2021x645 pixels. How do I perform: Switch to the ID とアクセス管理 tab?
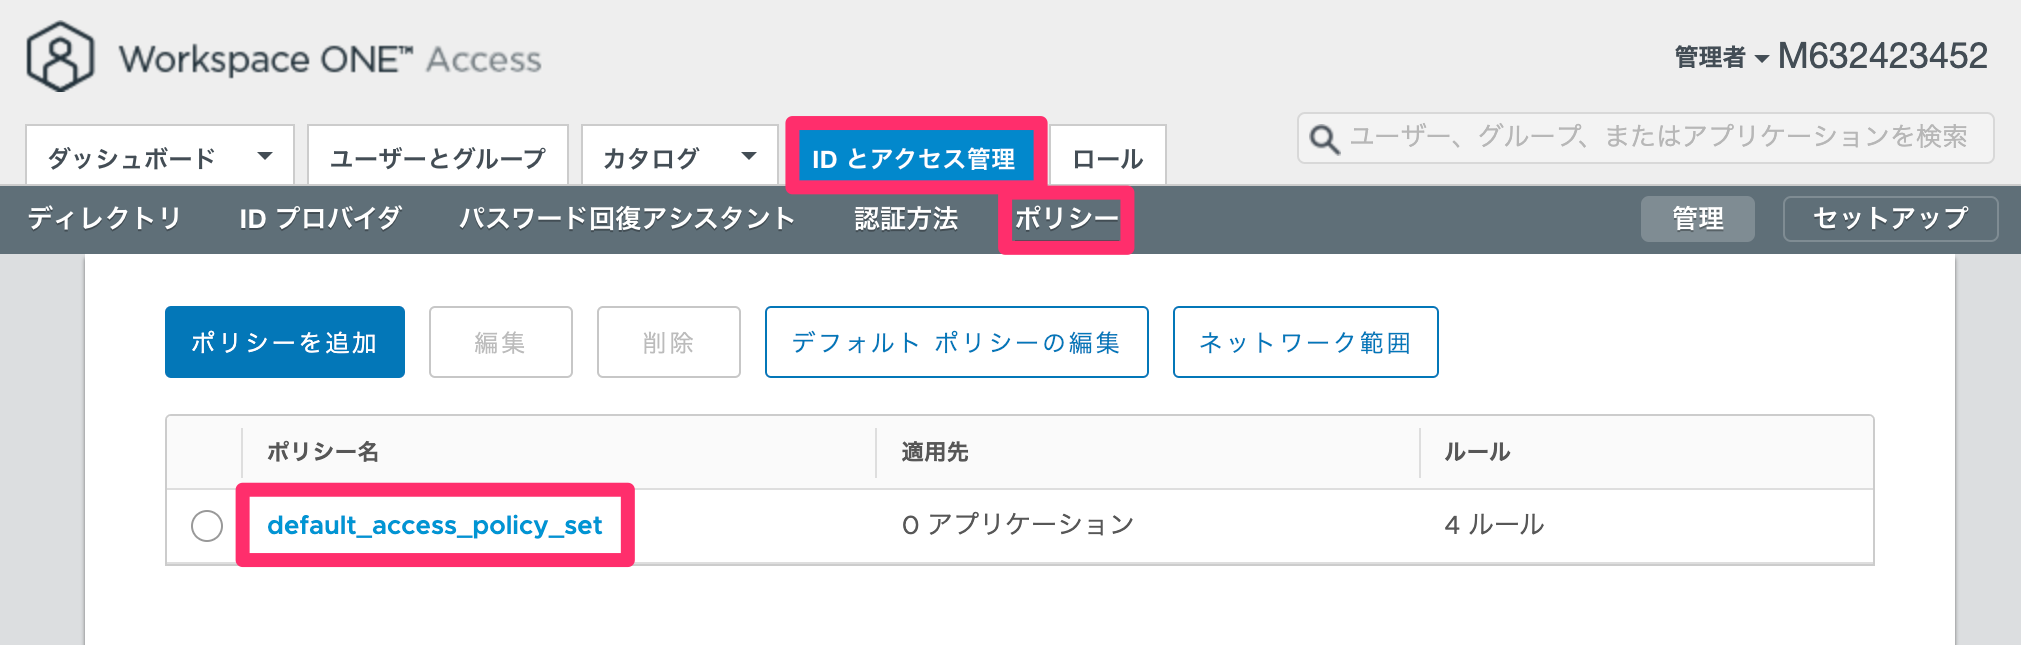click(x=914, y=158)
